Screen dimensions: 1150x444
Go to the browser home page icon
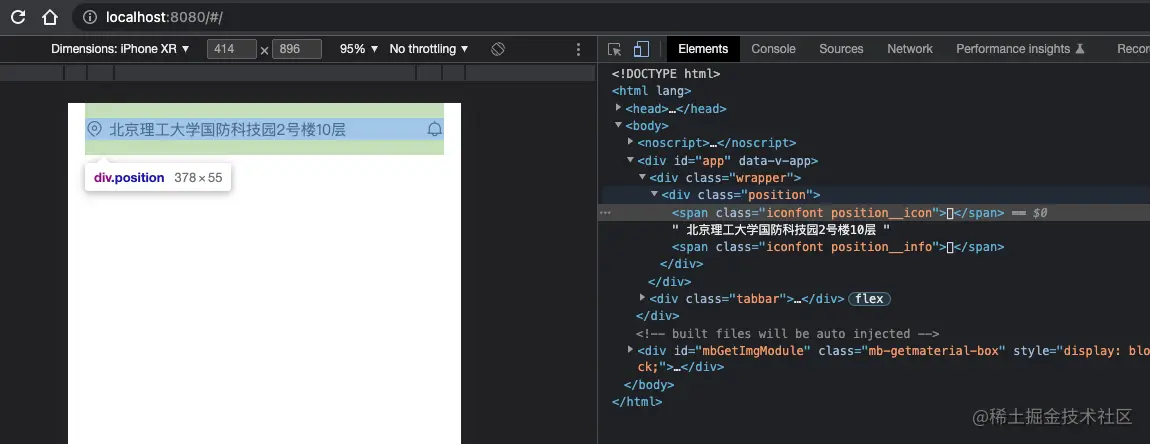point(49,16)
